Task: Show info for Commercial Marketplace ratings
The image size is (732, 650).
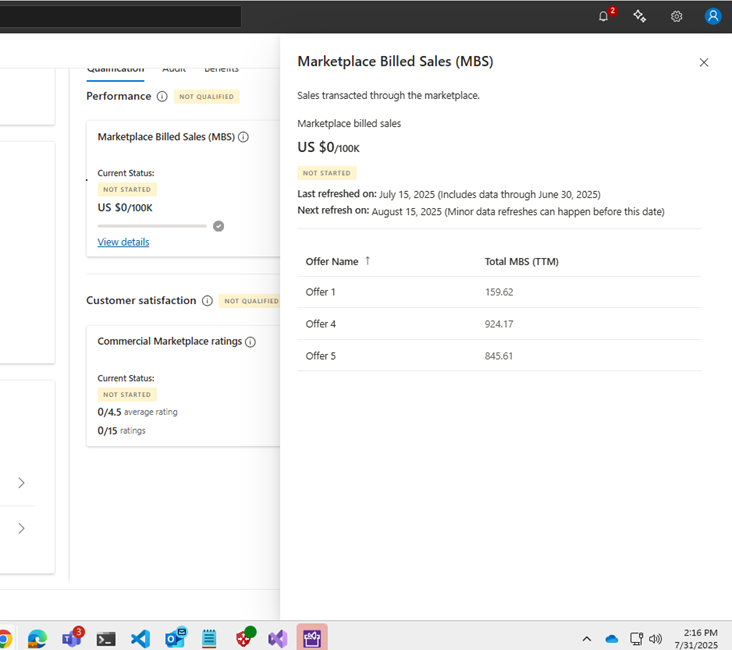Action: pos(251,342)
